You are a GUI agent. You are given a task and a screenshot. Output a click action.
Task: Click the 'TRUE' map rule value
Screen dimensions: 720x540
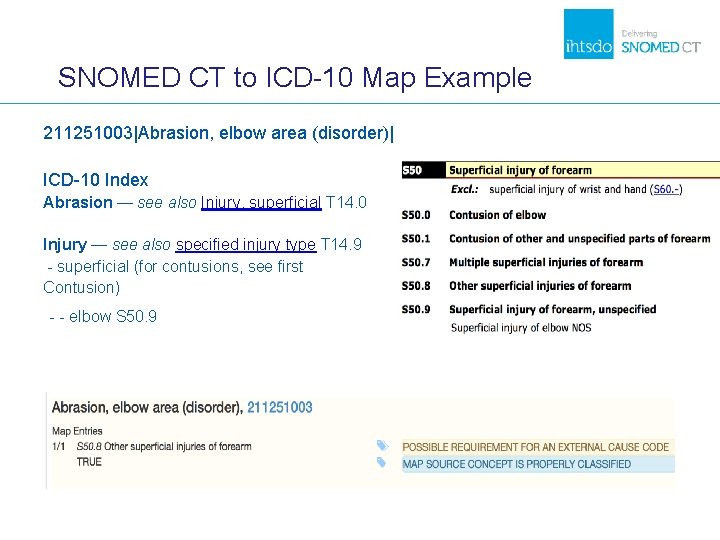89,462
